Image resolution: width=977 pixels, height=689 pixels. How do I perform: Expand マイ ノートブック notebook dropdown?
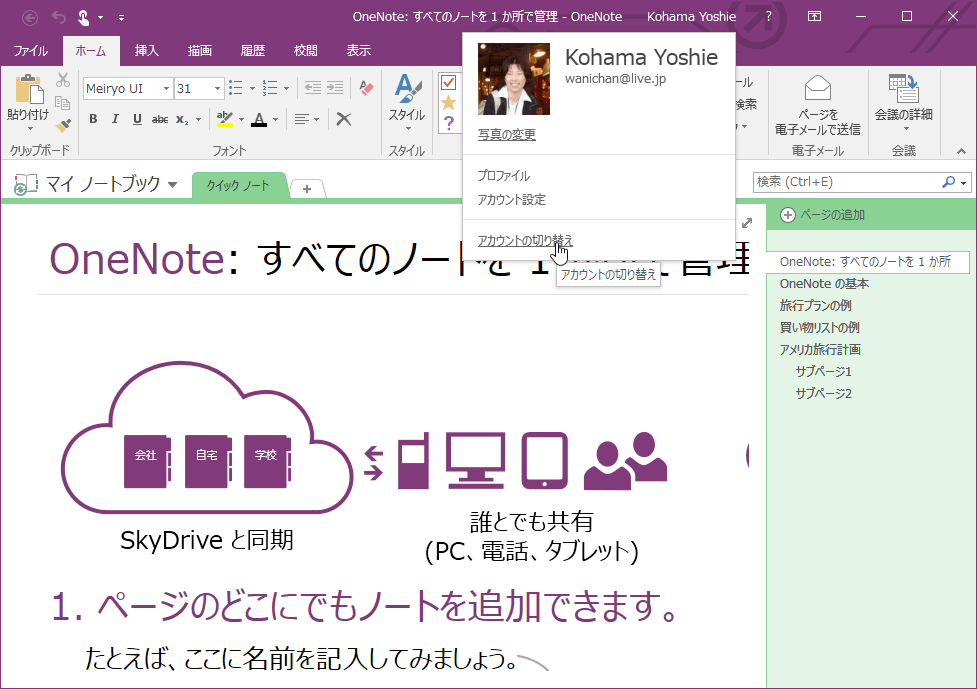[173, 184]
